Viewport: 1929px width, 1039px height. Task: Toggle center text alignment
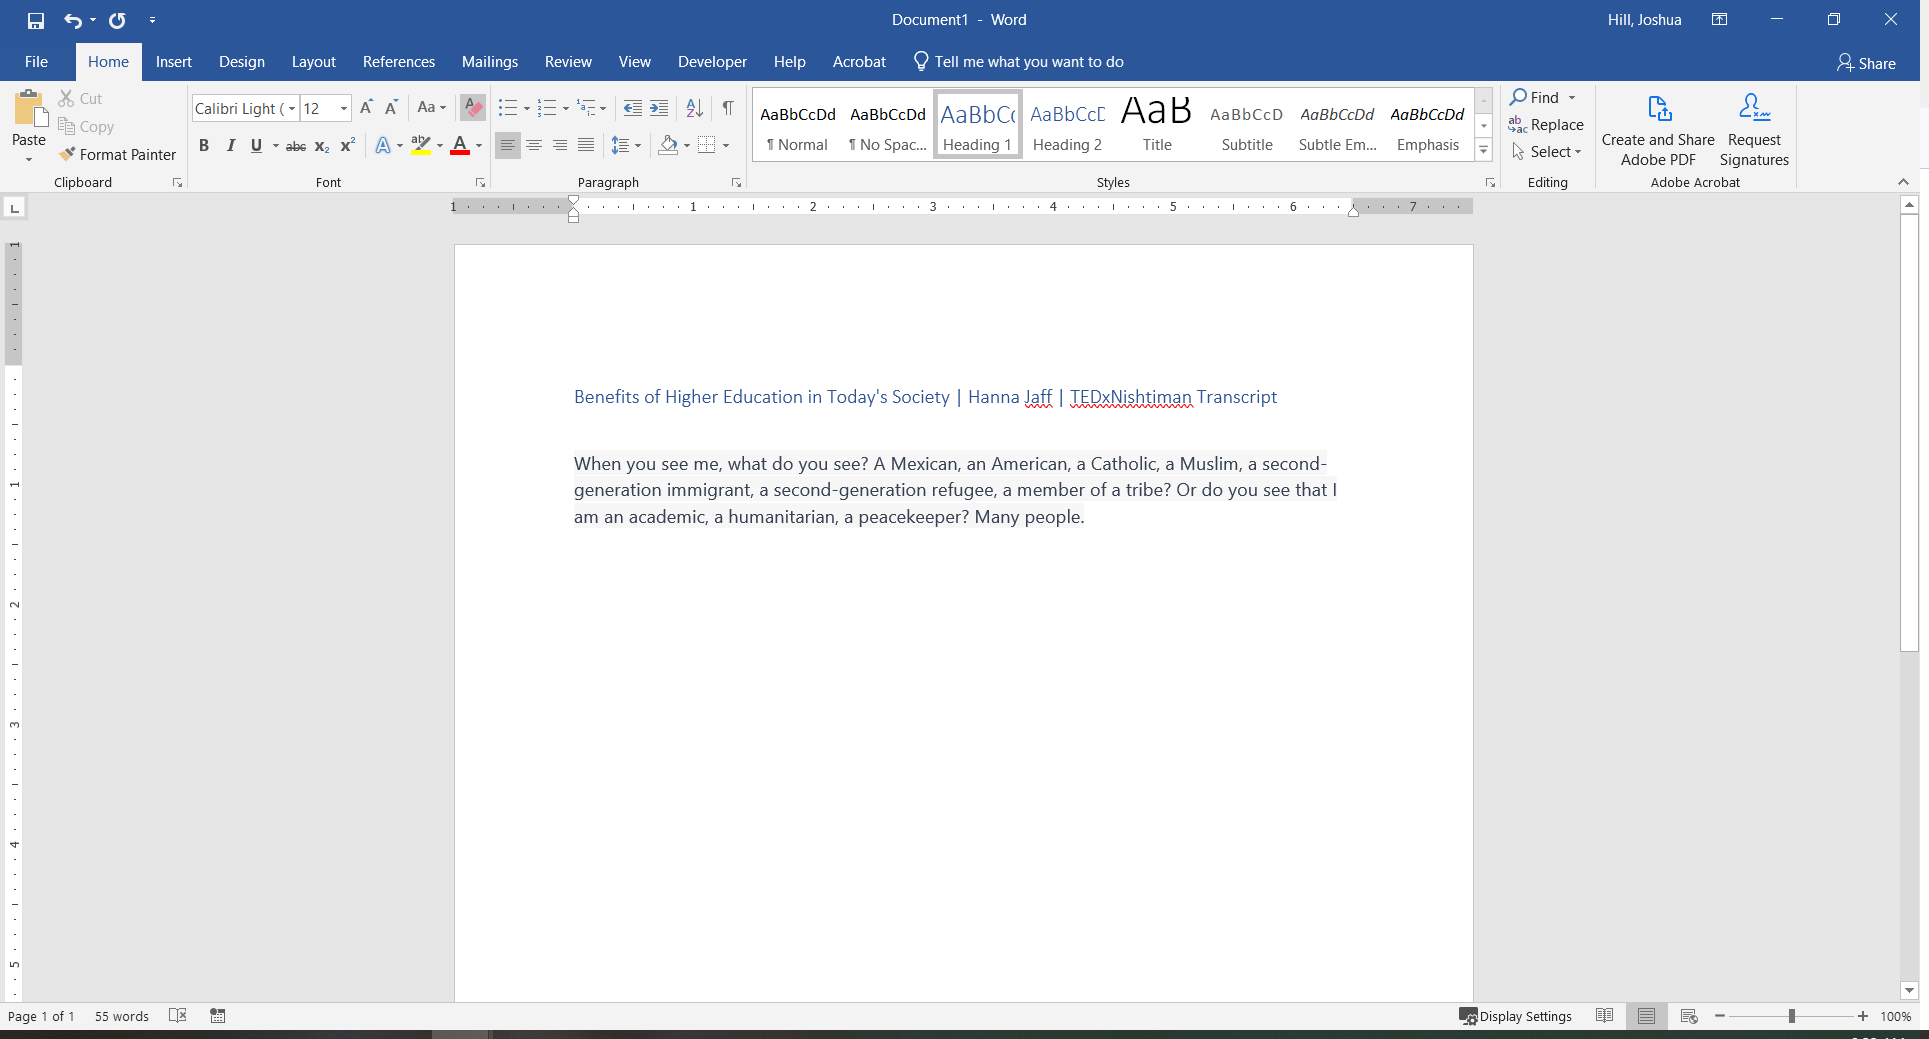click(533, 146)
